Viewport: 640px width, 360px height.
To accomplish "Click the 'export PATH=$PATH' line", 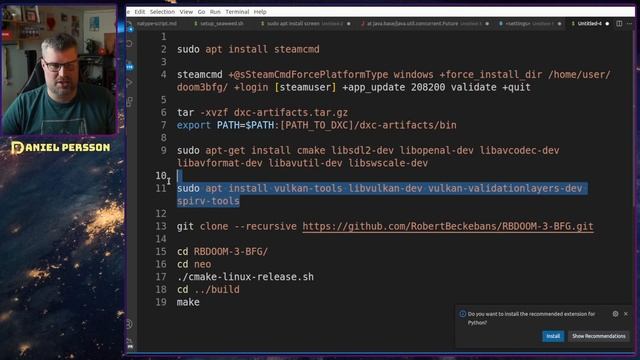I will tap(317, 125).
